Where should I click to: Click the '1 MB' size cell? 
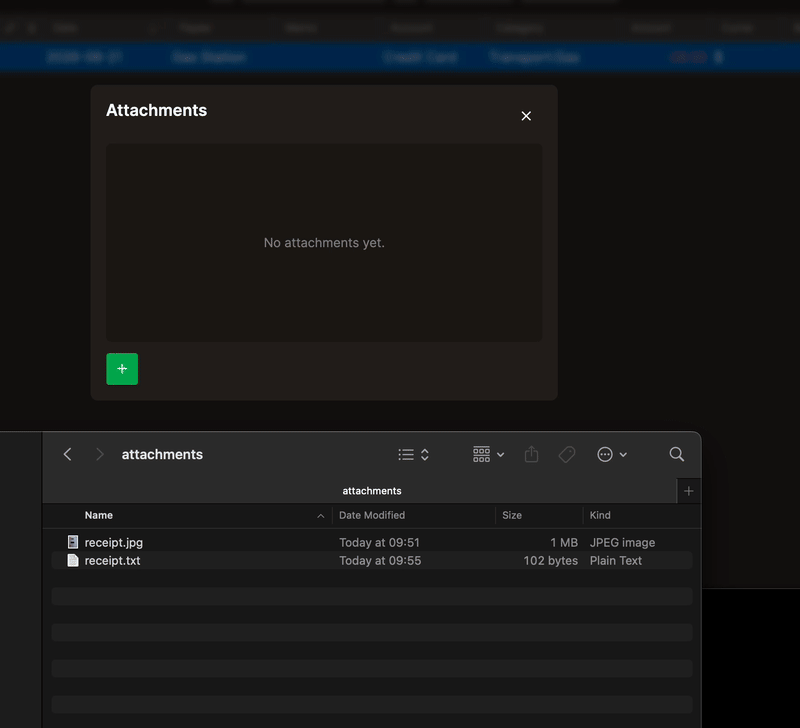[x=564, y=542]
